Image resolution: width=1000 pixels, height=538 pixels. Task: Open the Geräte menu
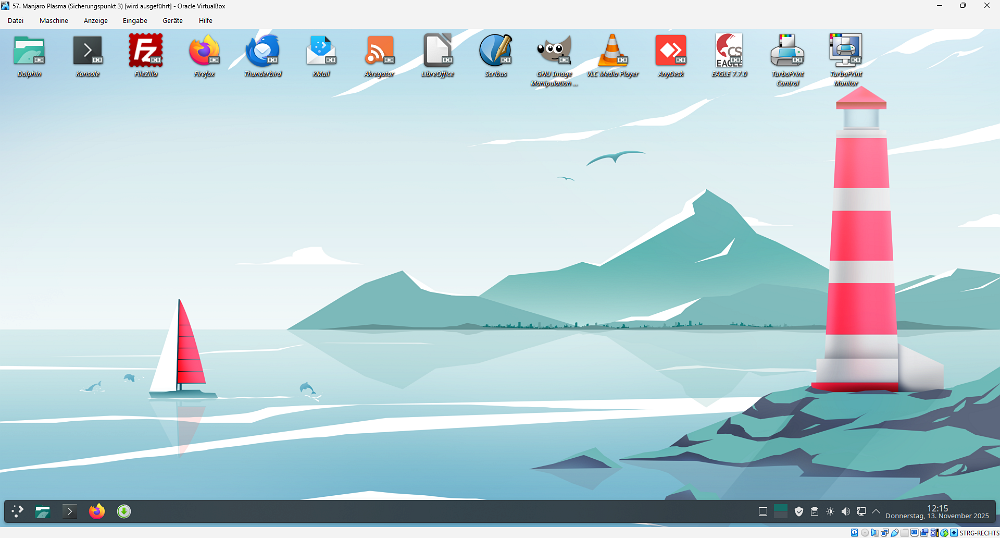tap(172, 20)
